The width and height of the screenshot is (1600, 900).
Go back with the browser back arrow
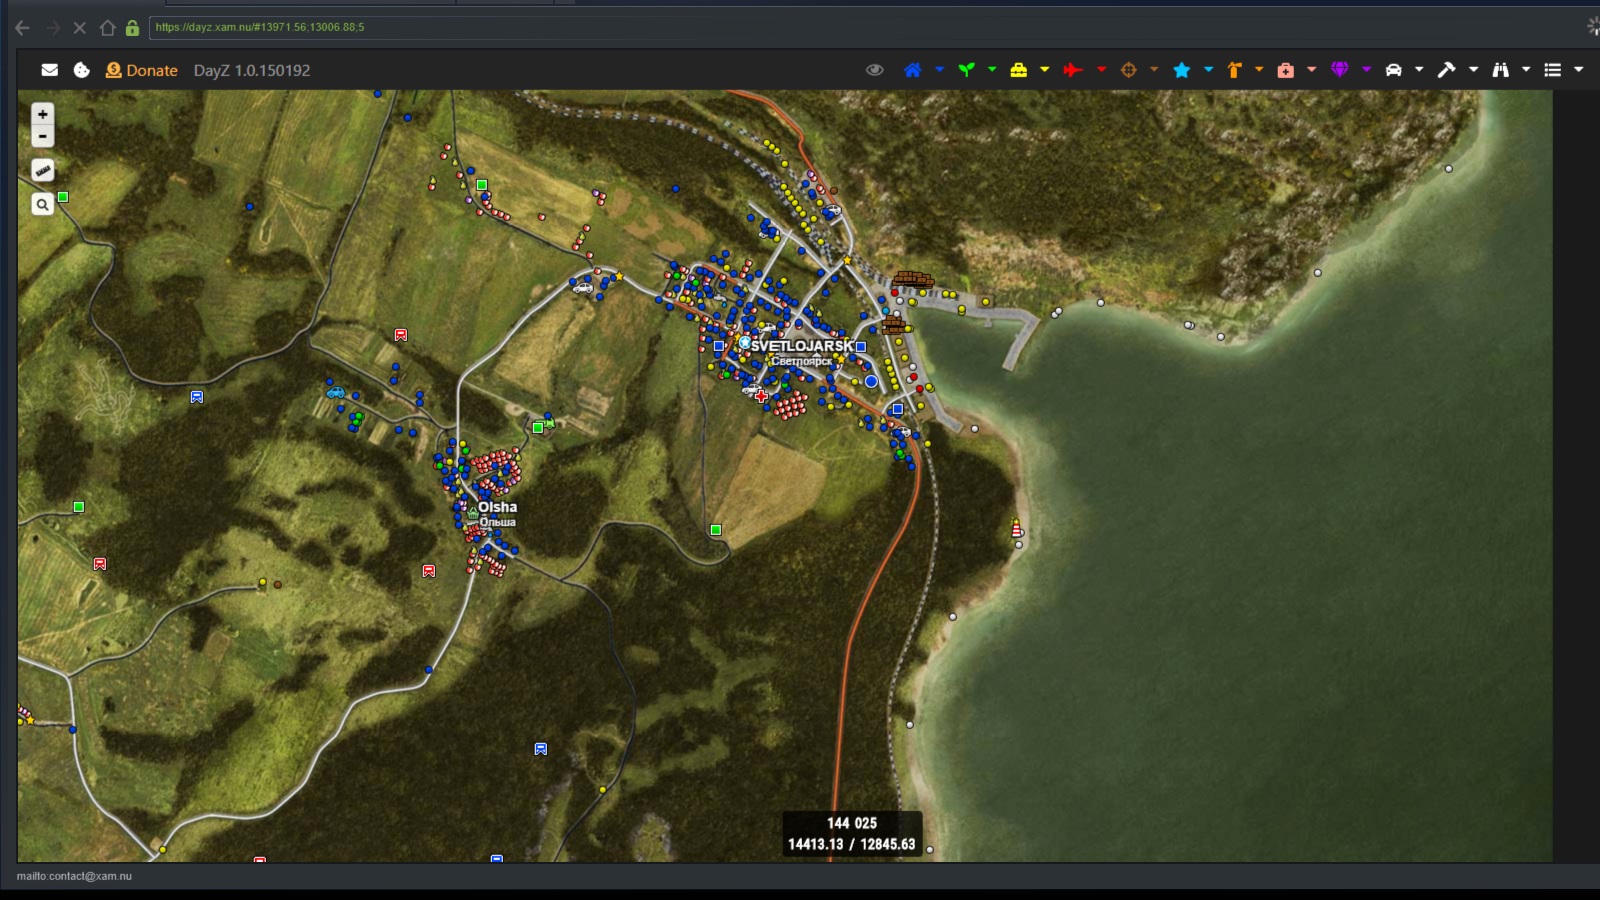tap(22, 28)
